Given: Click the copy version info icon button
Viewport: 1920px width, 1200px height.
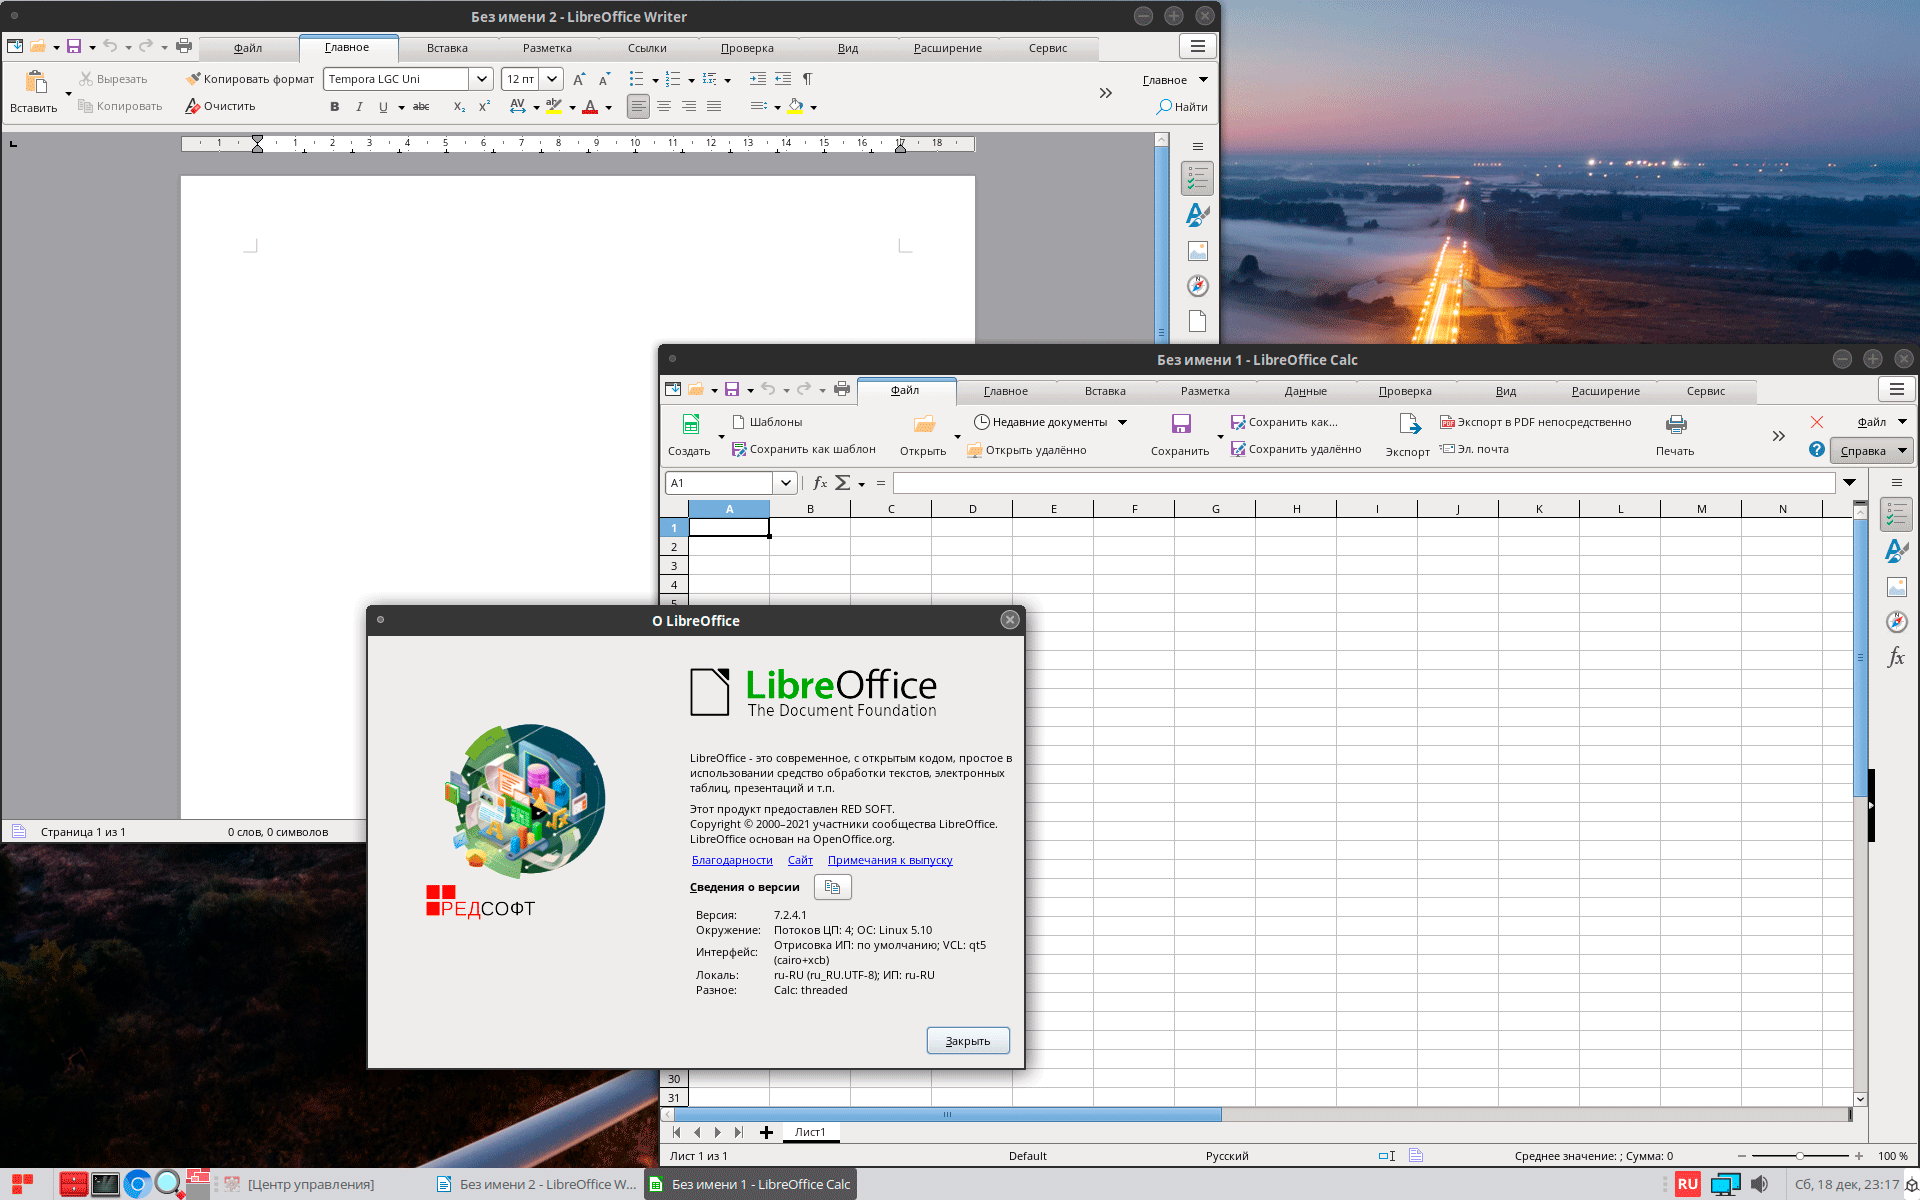Looking at the screenshot, I should 832,887.
